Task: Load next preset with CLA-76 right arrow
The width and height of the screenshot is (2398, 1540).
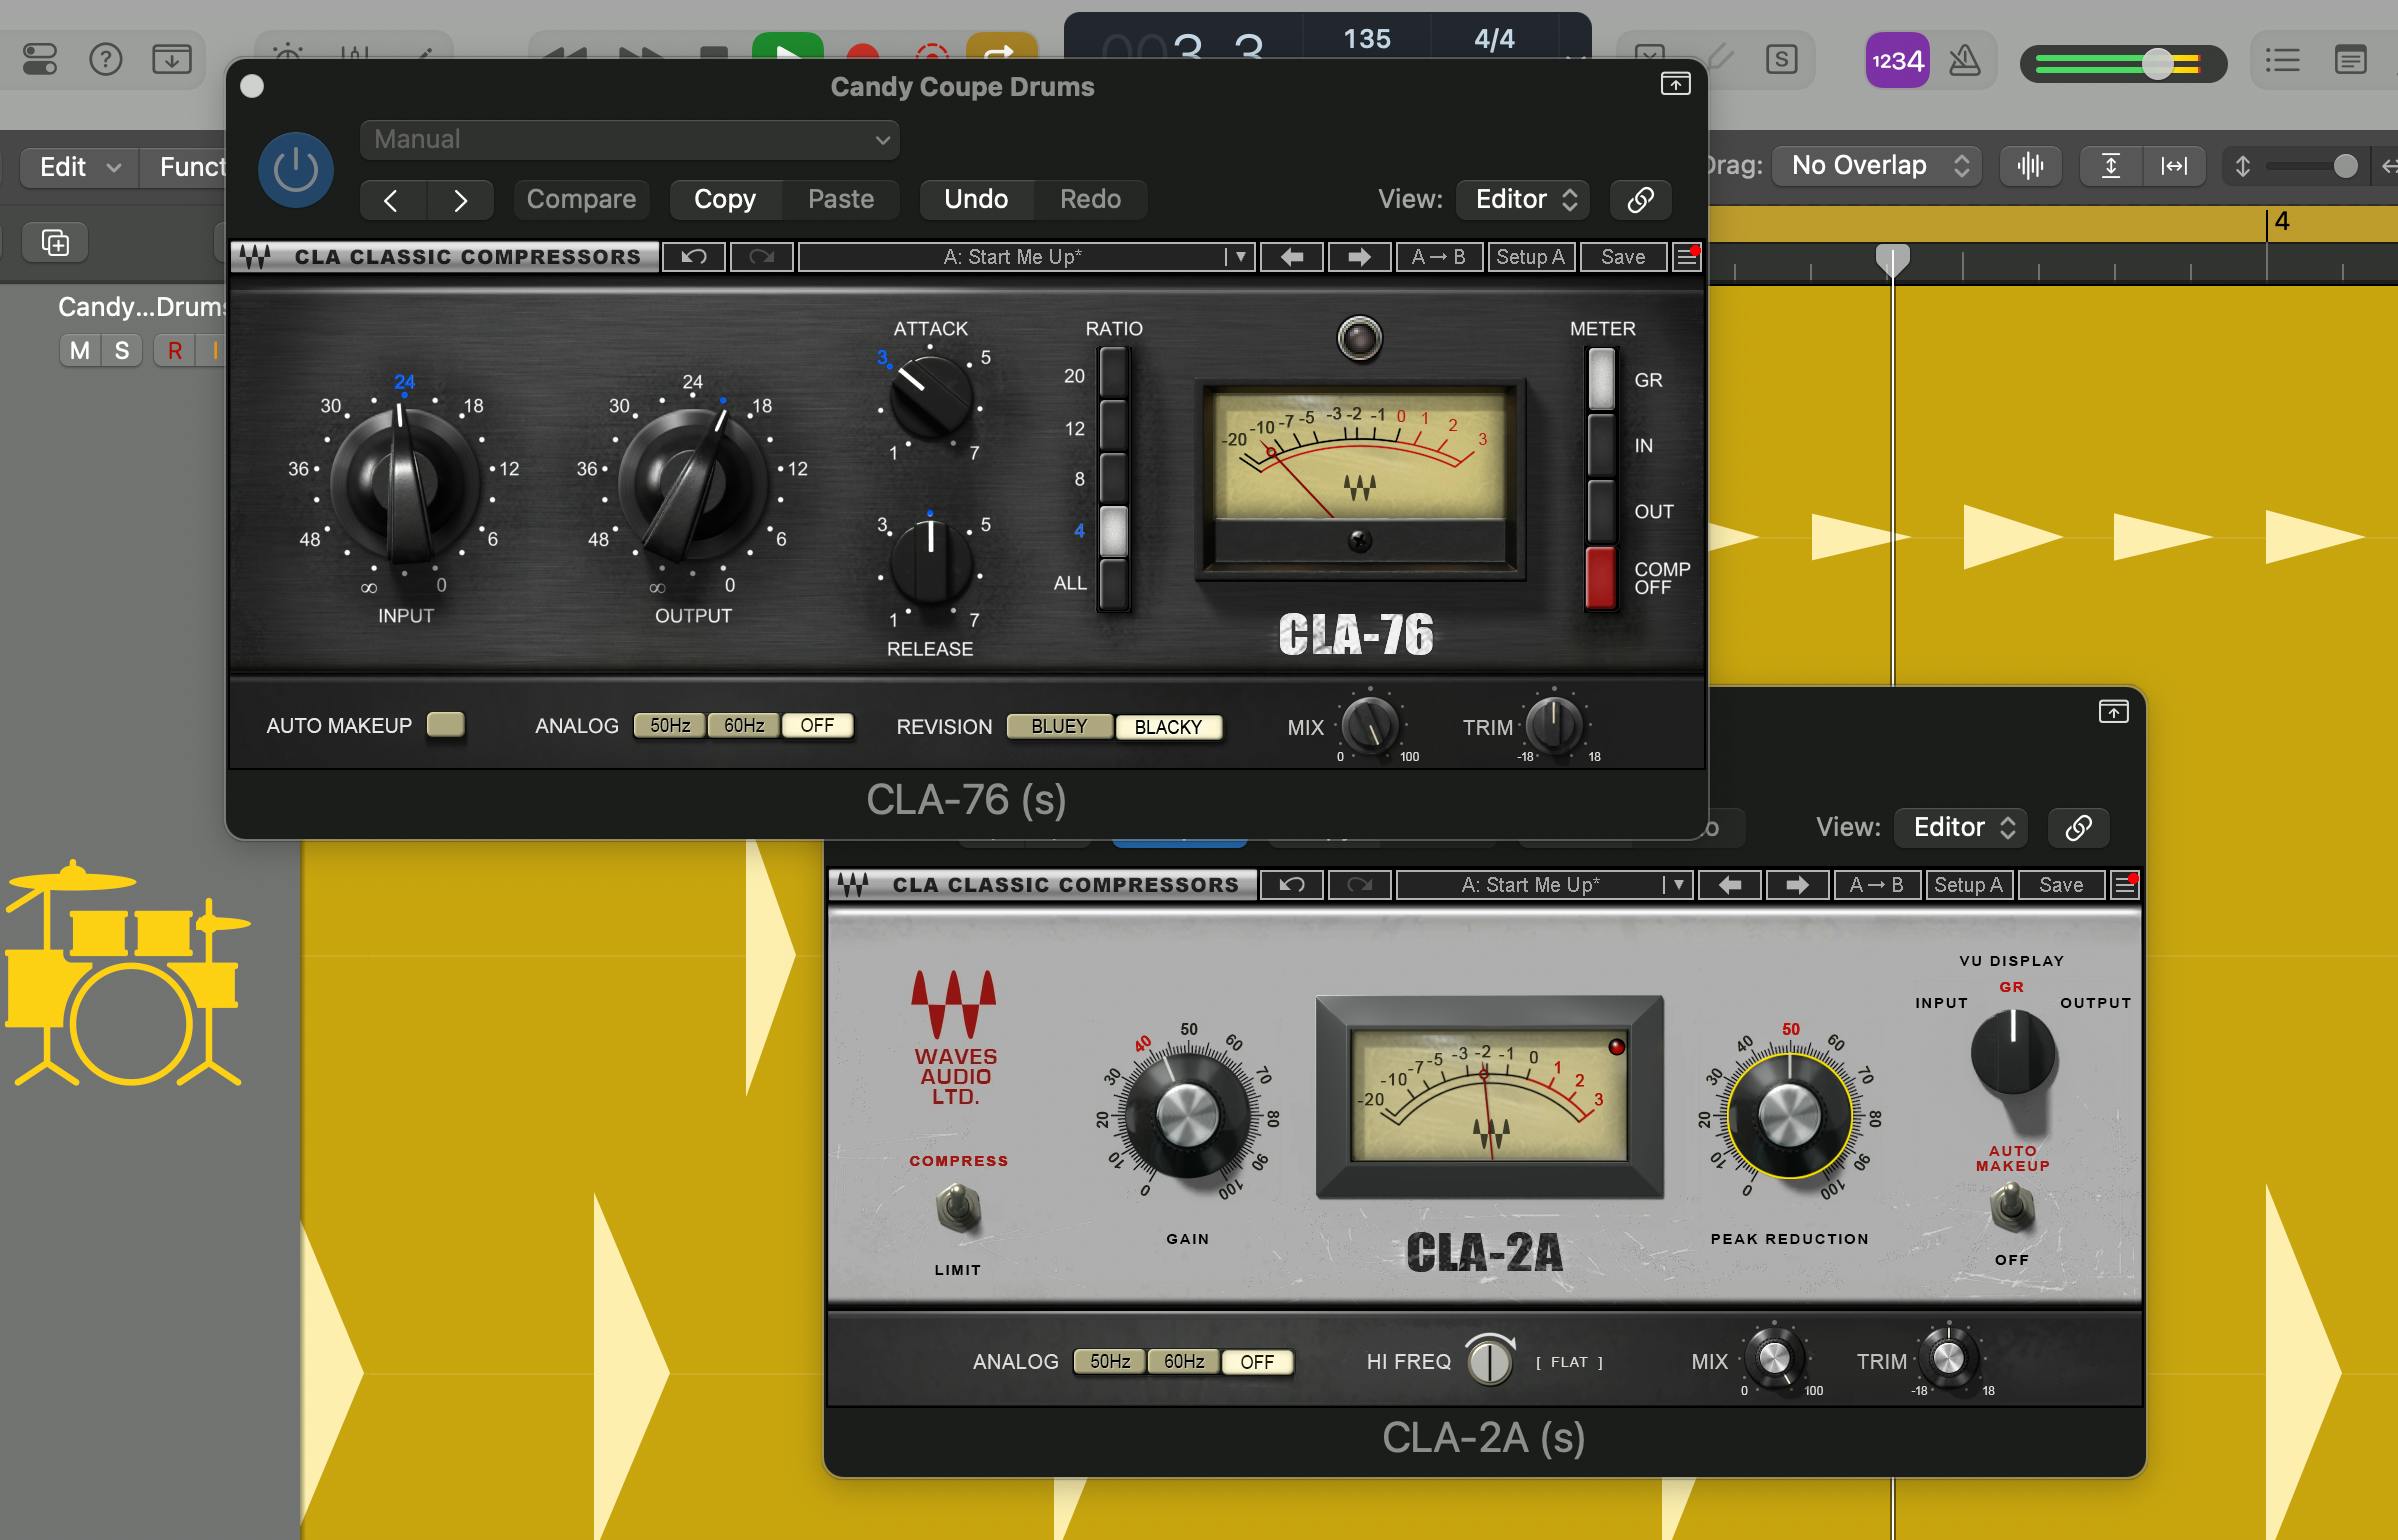Action: (x=1358, y=257)
